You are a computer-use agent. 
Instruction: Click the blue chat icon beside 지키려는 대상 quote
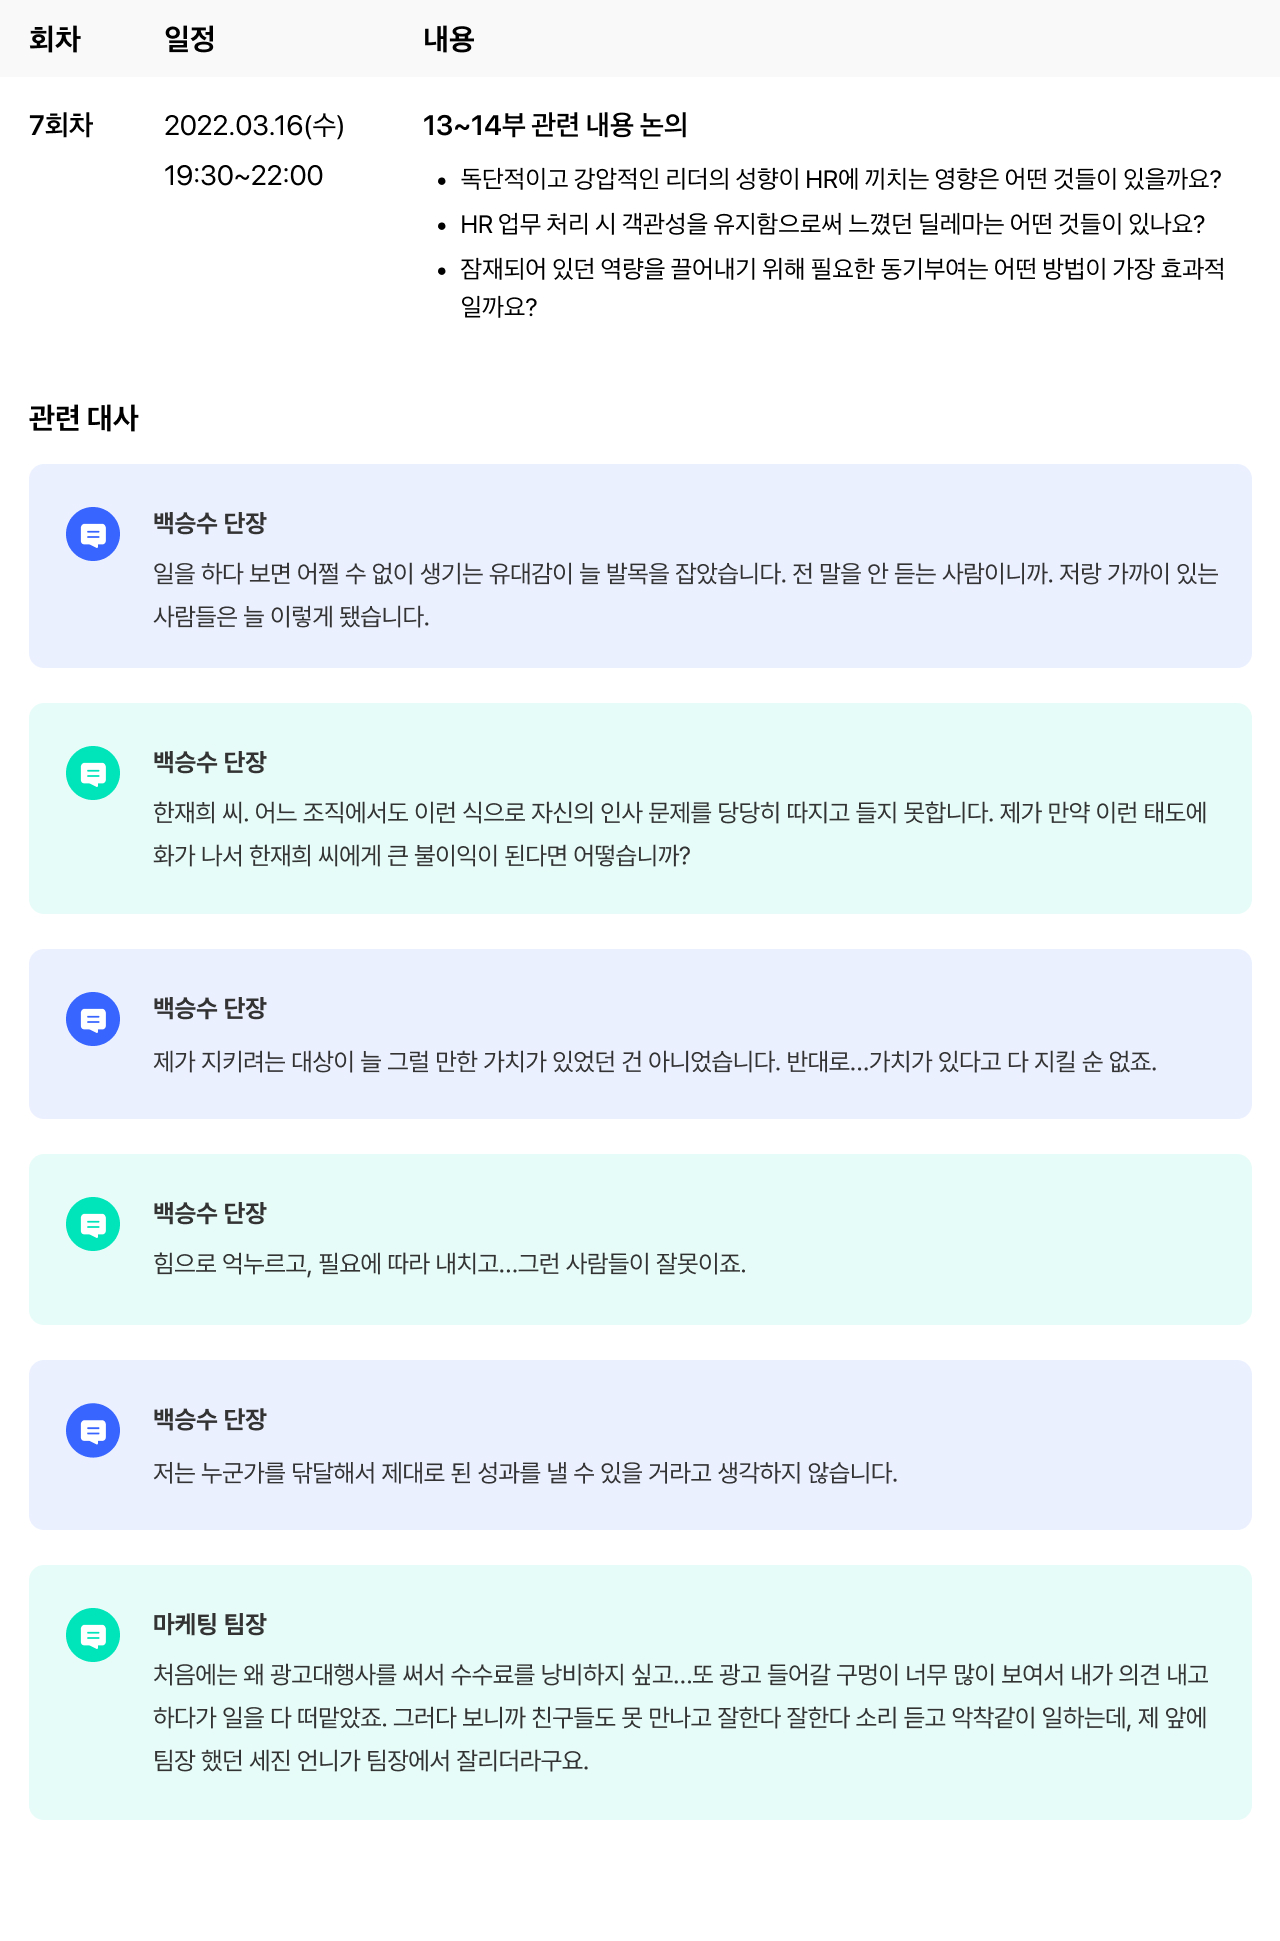[93, 1020]
